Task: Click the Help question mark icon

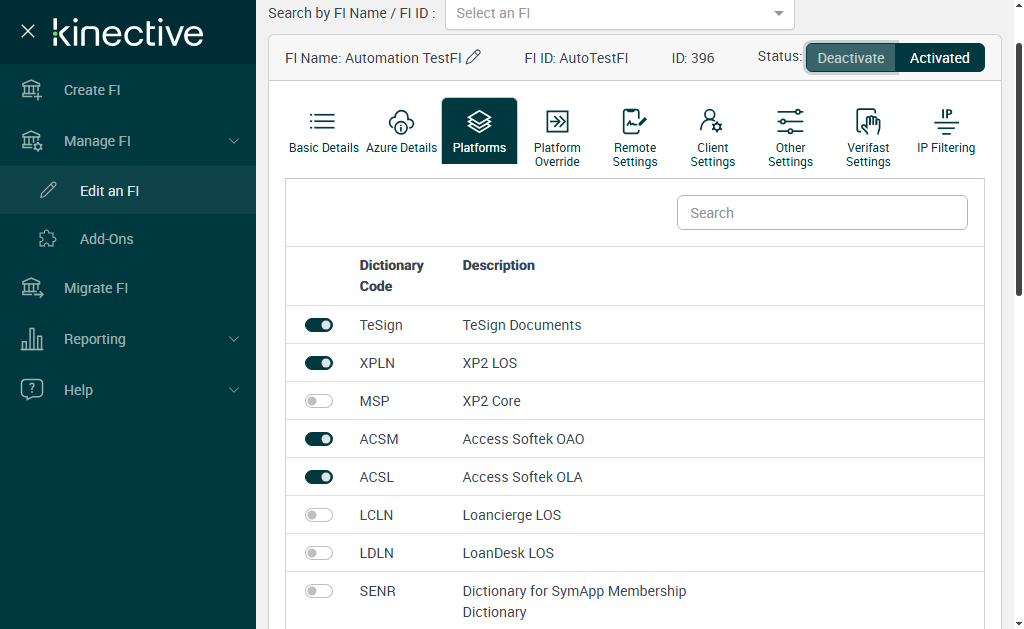Action: coord(31,389)
